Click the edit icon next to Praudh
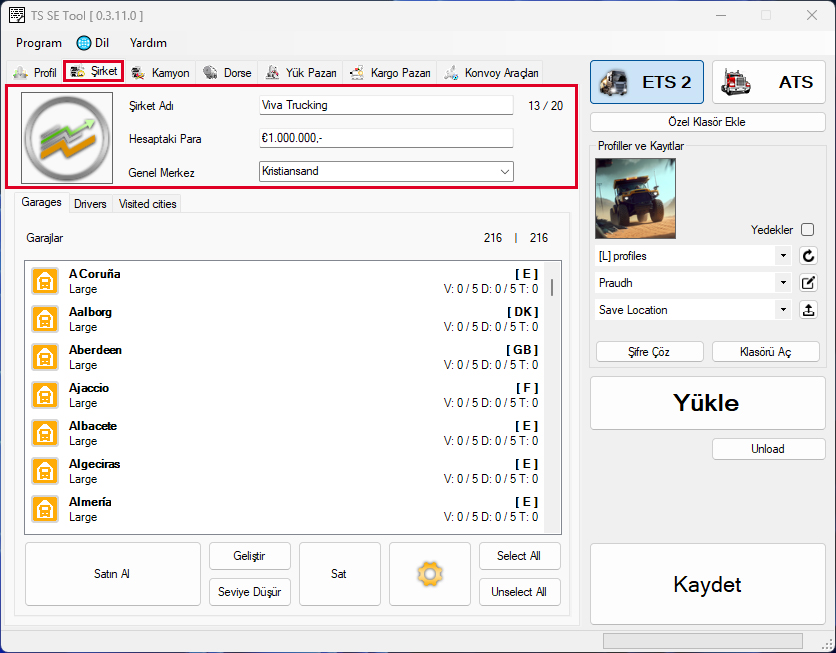836x653 pixels. 809,283
